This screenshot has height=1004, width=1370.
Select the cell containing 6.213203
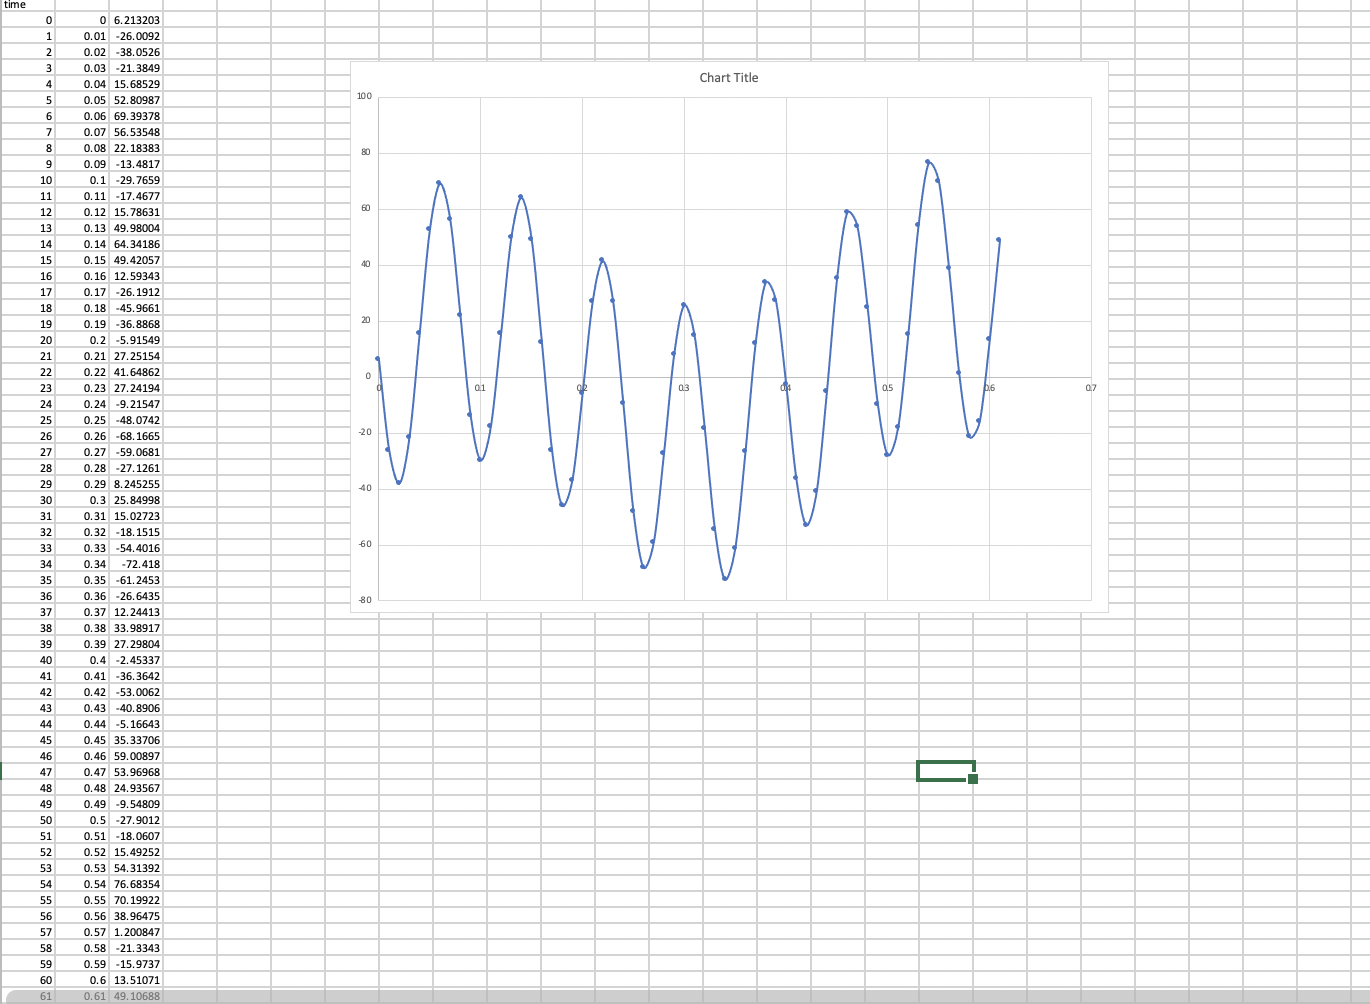(137, 20)
